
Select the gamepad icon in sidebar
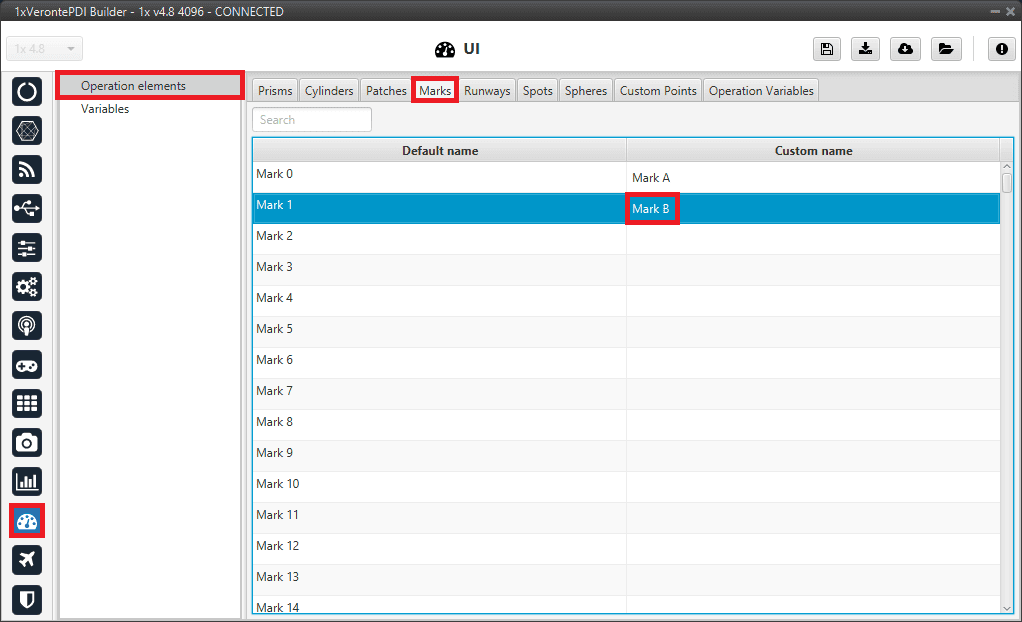[x=27, y=364]
